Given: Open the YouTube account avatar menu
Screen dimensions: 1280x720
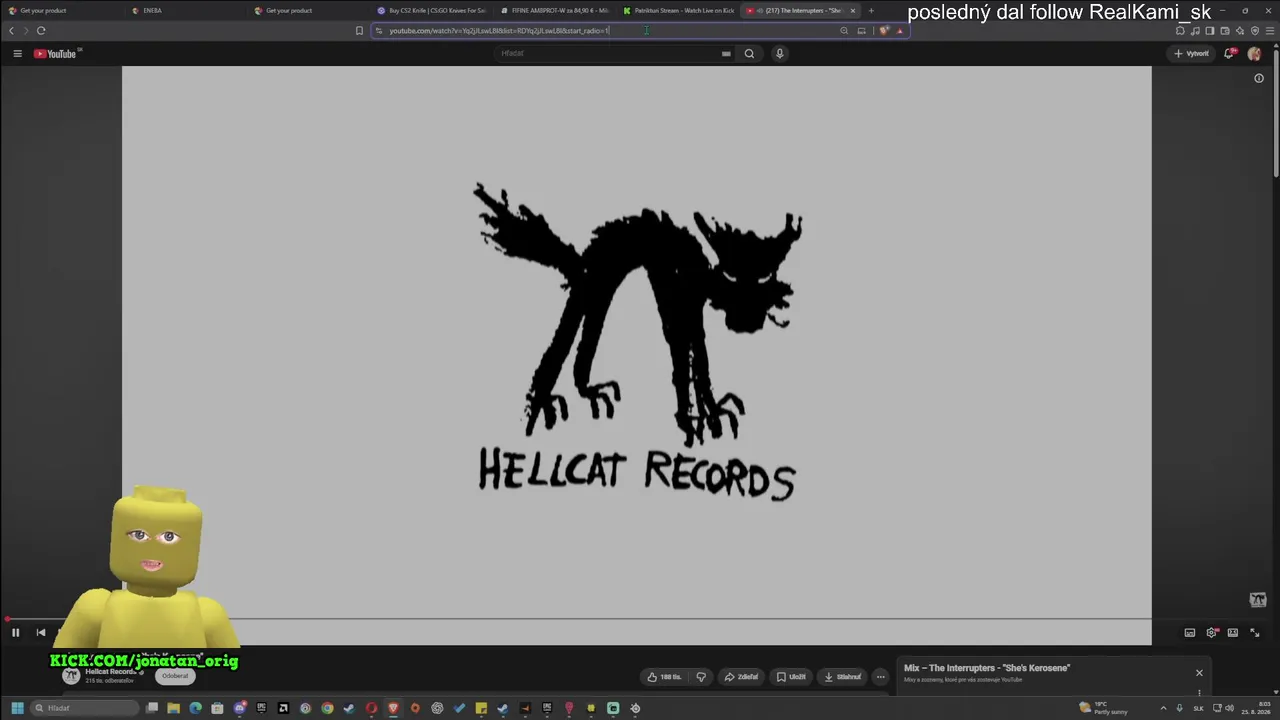Looking at the screenshot, I should (1255, 53).
